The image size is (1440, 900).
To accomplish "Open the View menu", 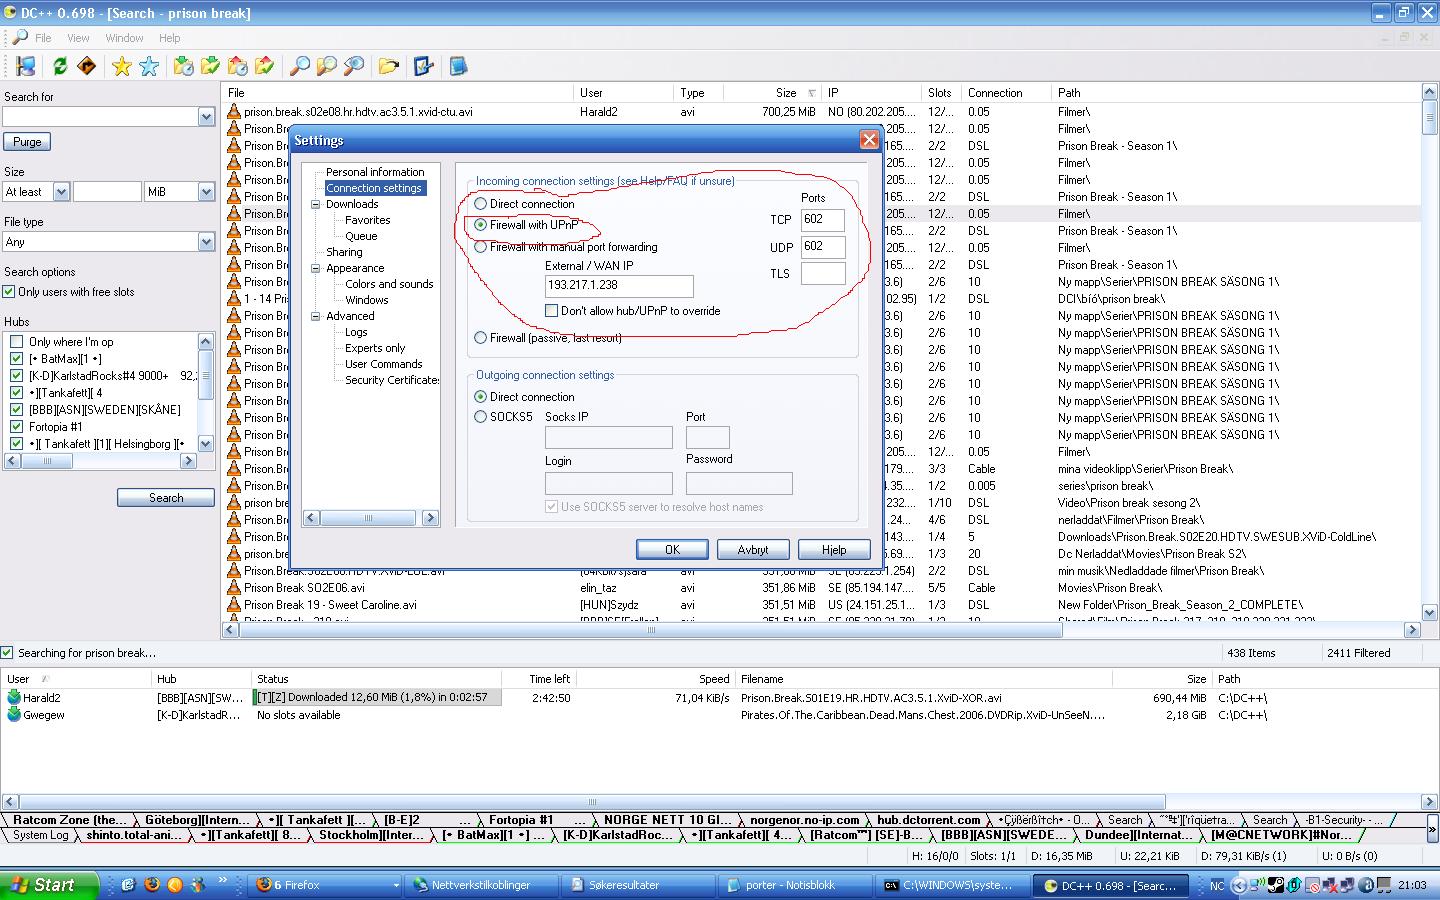I will pyautogui.click(x=78, y=38).
